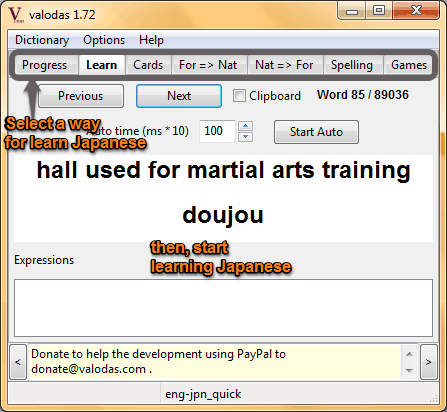
Task: Enable the Clipboard checkbox
Action: tap(239, 96)
